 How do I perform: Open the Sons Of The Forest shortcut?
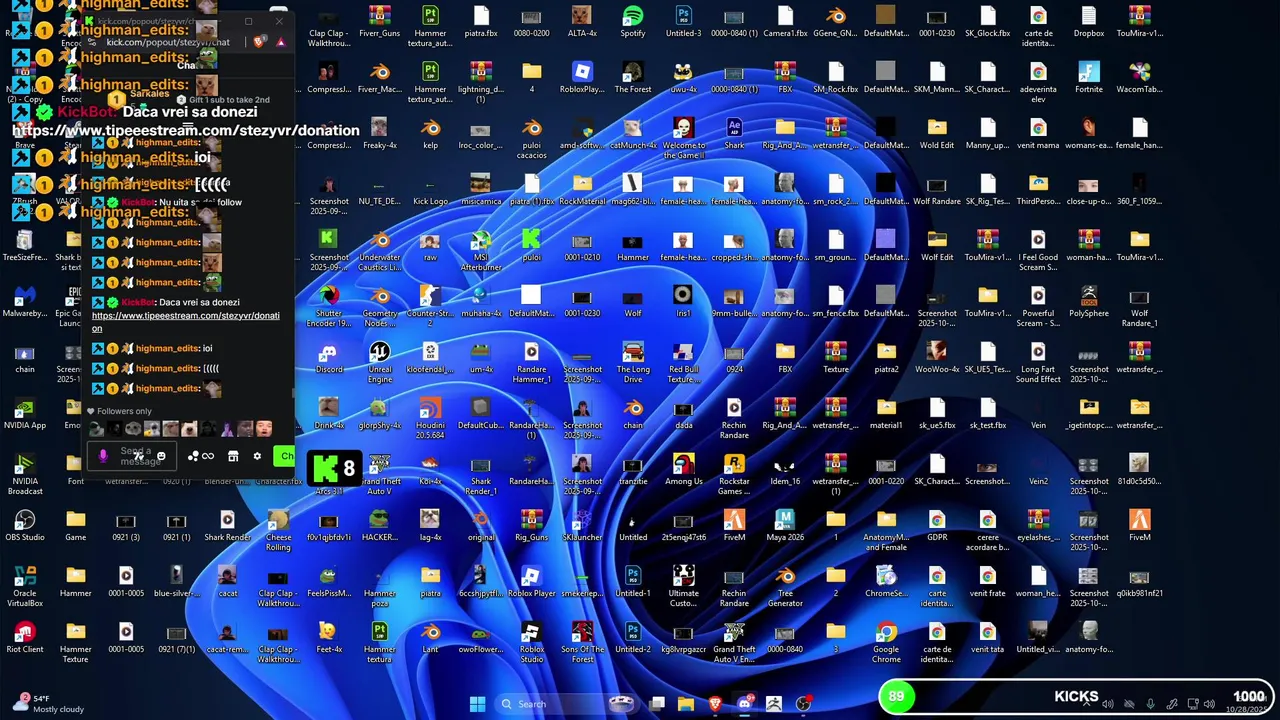582,644
